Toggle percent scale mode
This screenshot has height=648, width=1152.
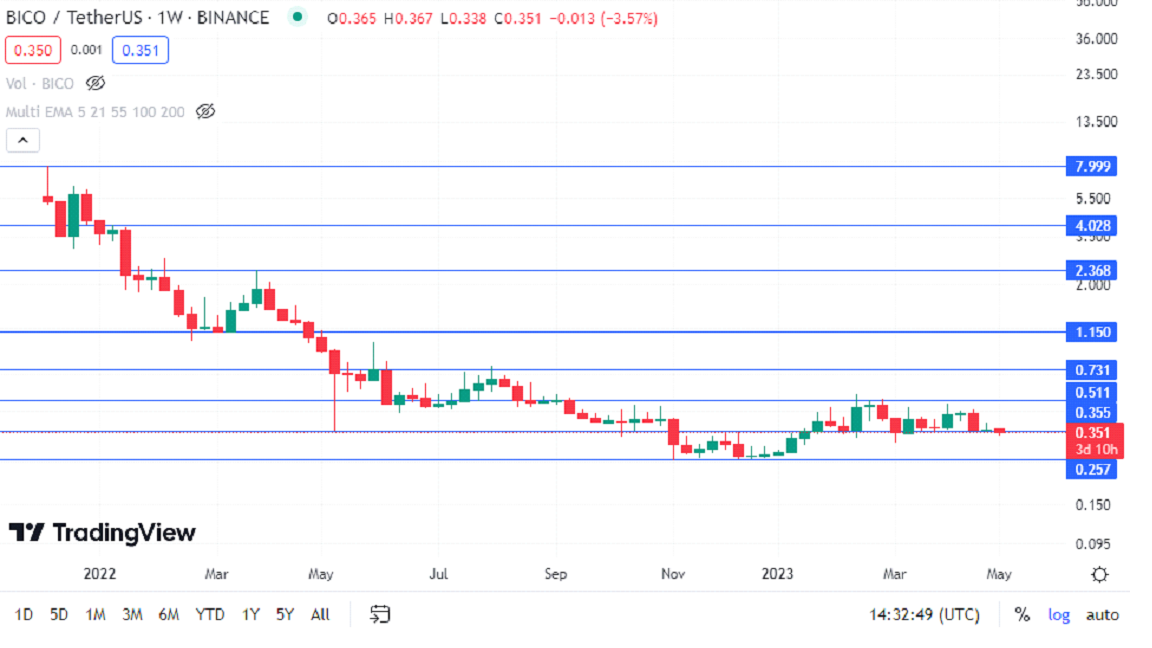(x=1022, y=614)
